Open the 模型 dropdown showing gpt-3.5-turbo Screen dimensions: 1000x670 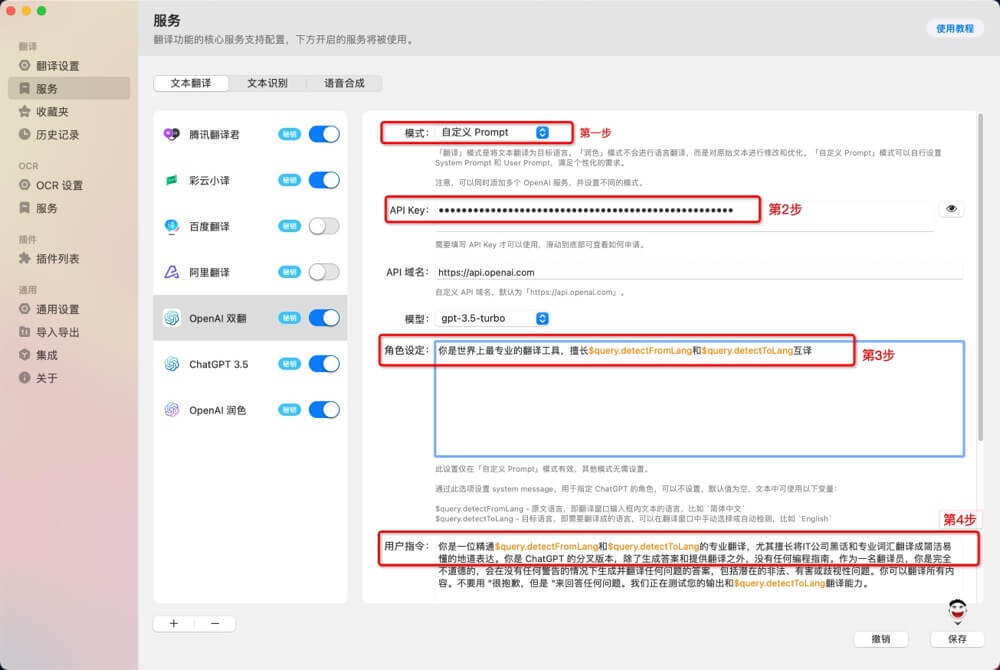click(x=493, y=318)
